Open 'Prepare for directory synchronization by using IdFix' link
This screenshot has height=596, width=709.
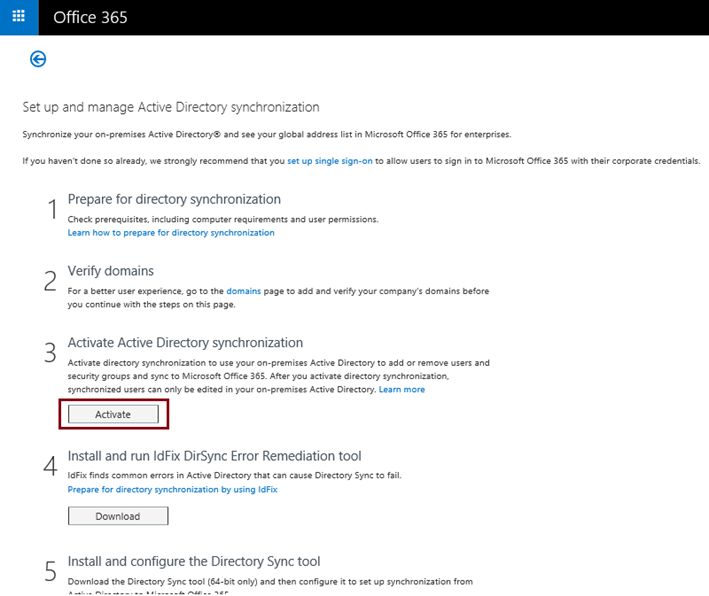tap(172, 489)
